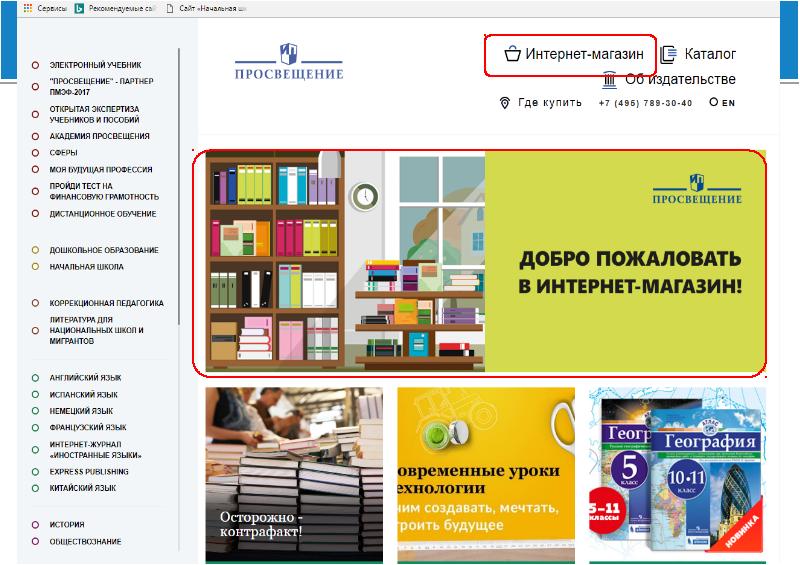Viewport: 800px width, 565px height.
Task: Click the Добро пожаловать в интернет-магазин banner
Action: click(x=486, y=261)
